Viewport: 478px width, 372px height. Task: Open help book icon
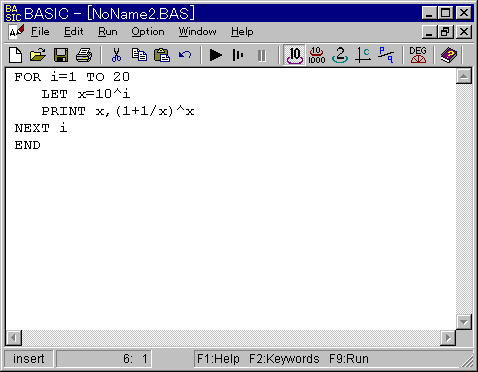[x=449, y=55]
